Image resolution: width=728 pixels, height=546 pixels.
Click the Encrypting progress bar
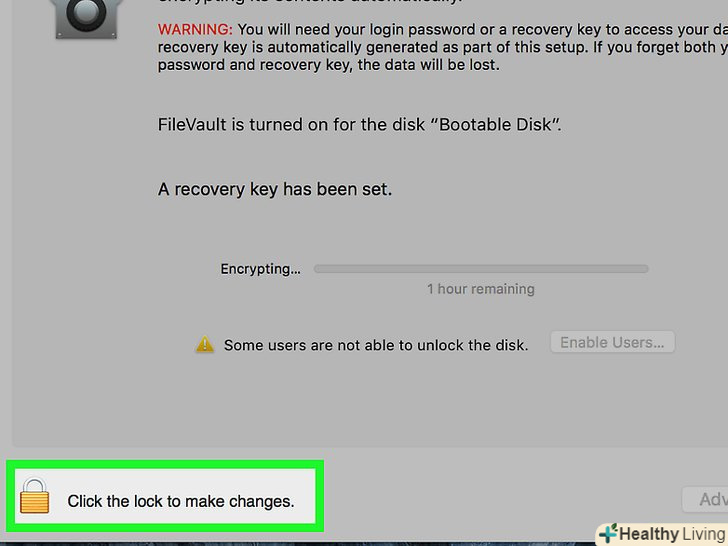481,269
